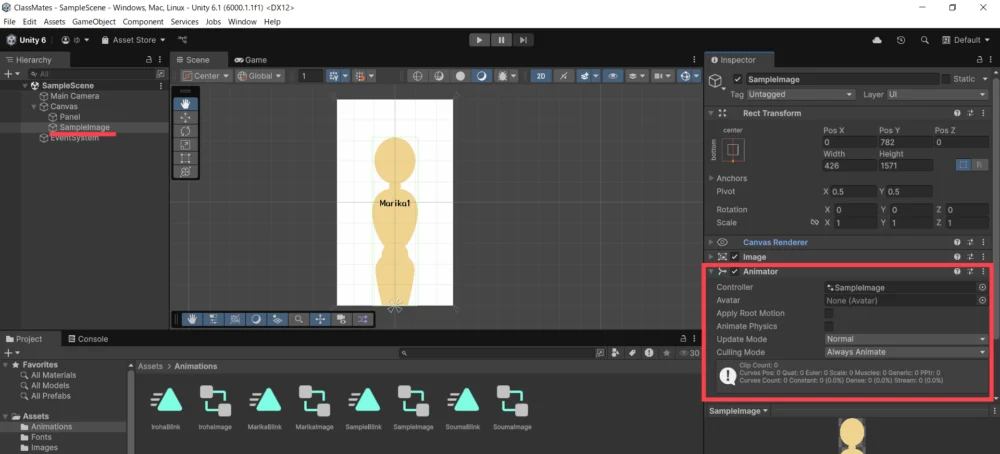
Task: Click the anchor presets box icon
Action: pos(733,150)
